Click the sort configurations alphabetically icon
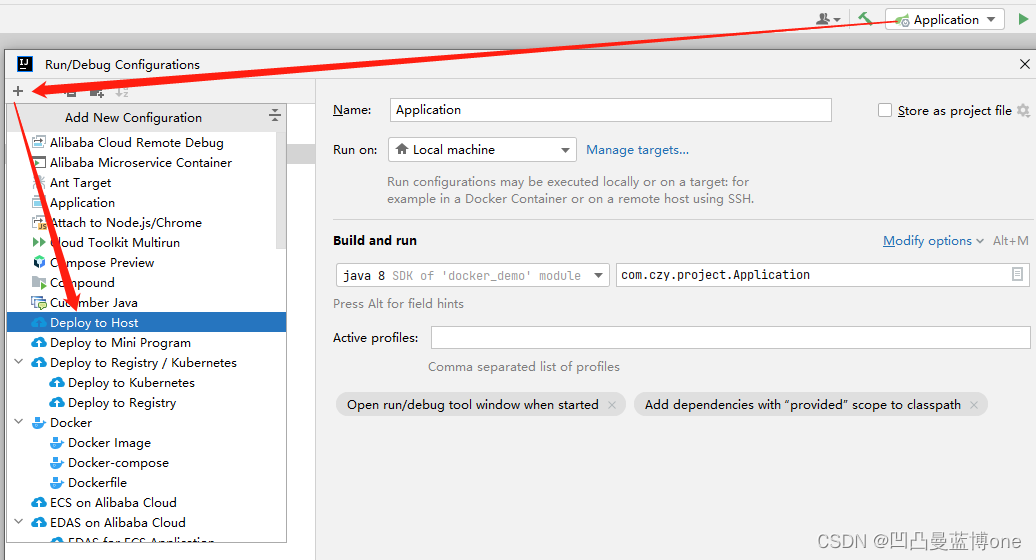 [122, 92]
